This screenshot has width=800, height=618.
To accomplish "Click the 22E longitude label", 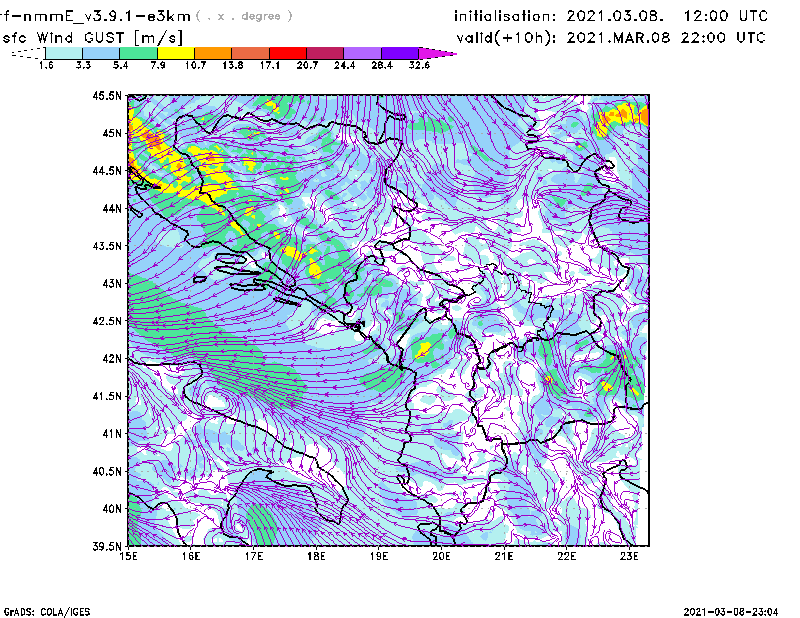I will 566,556.
